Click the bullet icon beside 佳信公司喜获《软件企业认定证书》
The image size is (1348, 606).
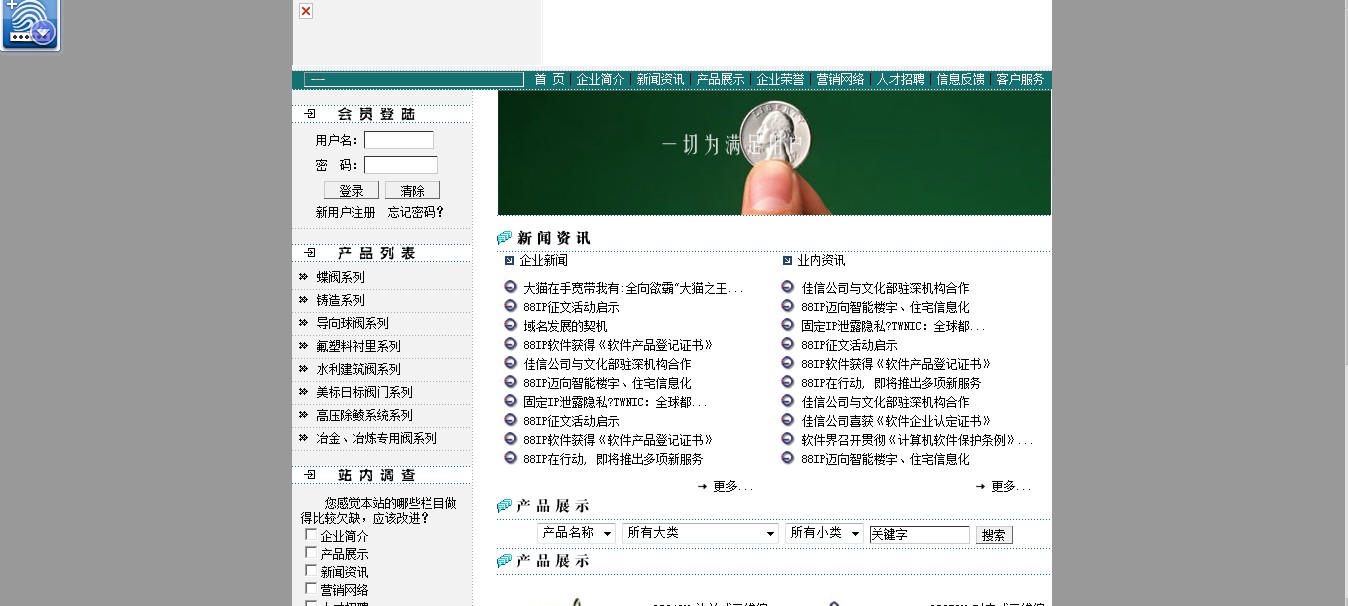point(789,421)
